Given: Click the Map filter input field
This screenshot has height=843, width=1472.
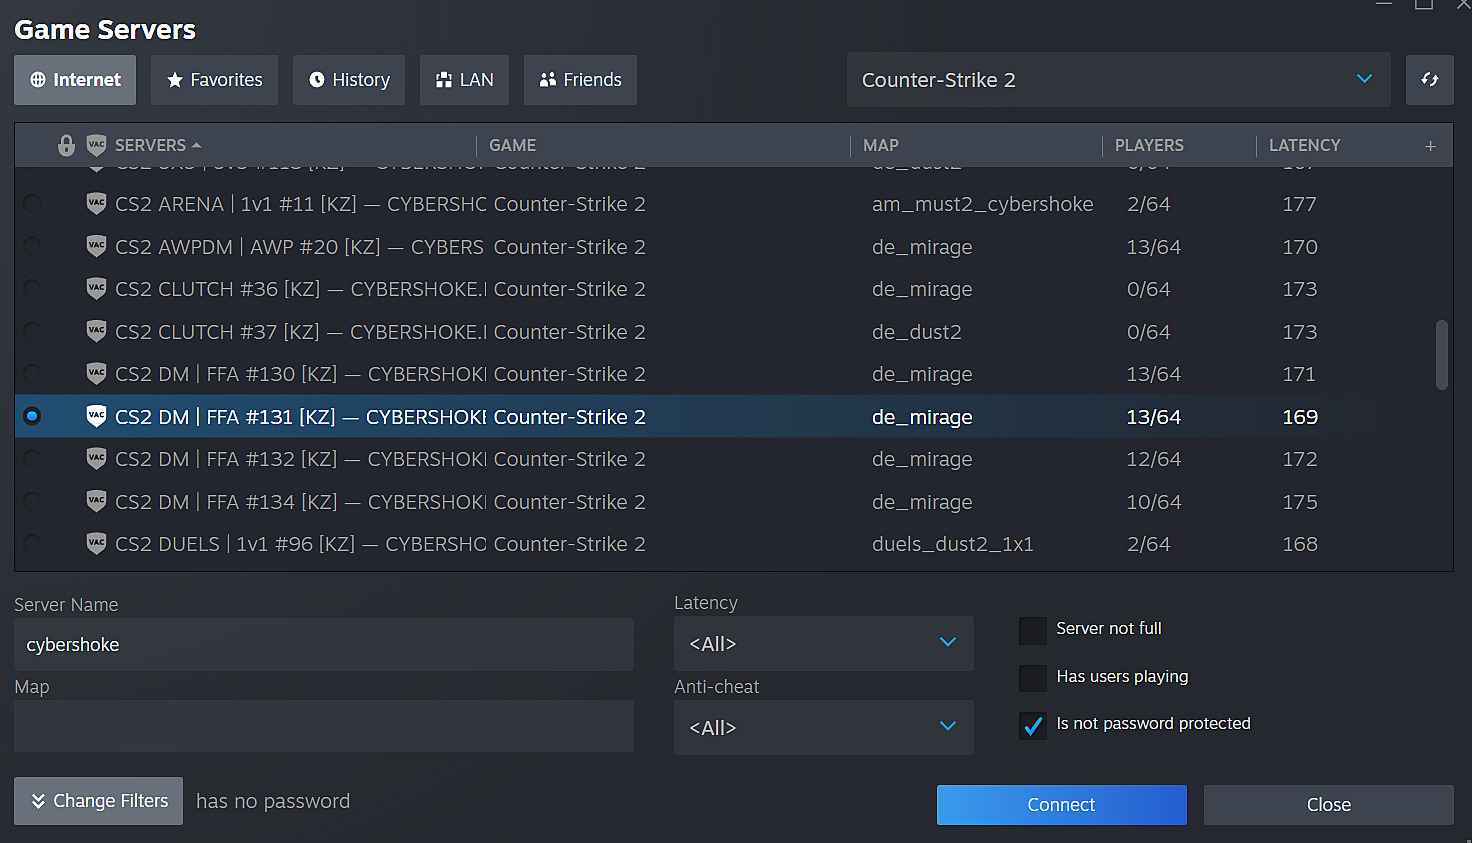Looking at the screenshot, I should (x=323, y=726).
